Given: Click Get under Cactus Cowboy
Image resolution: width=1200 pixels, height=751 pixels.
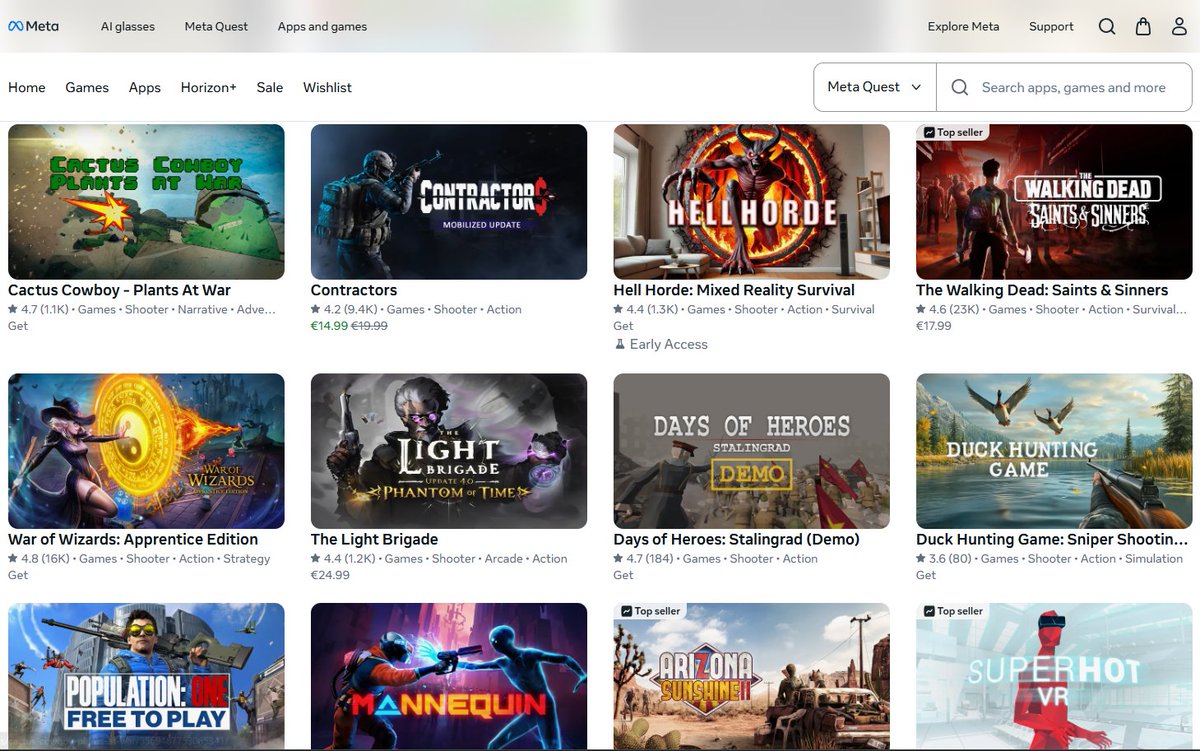Looking at the screenshot, I should (18, 326).
